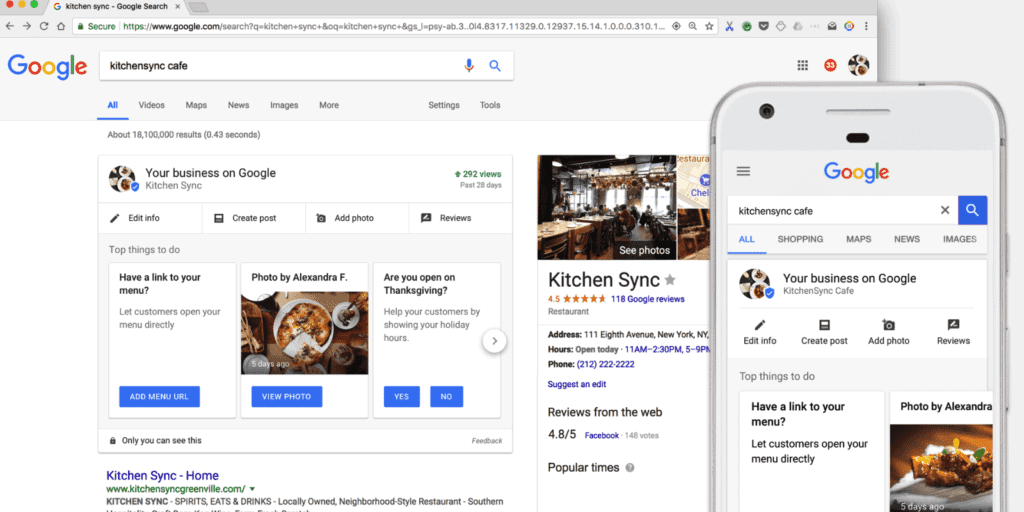Expand green arrow by kitchensyncgreenville URL
This screenshot has height=512, width=1024.
click(252, 489)
